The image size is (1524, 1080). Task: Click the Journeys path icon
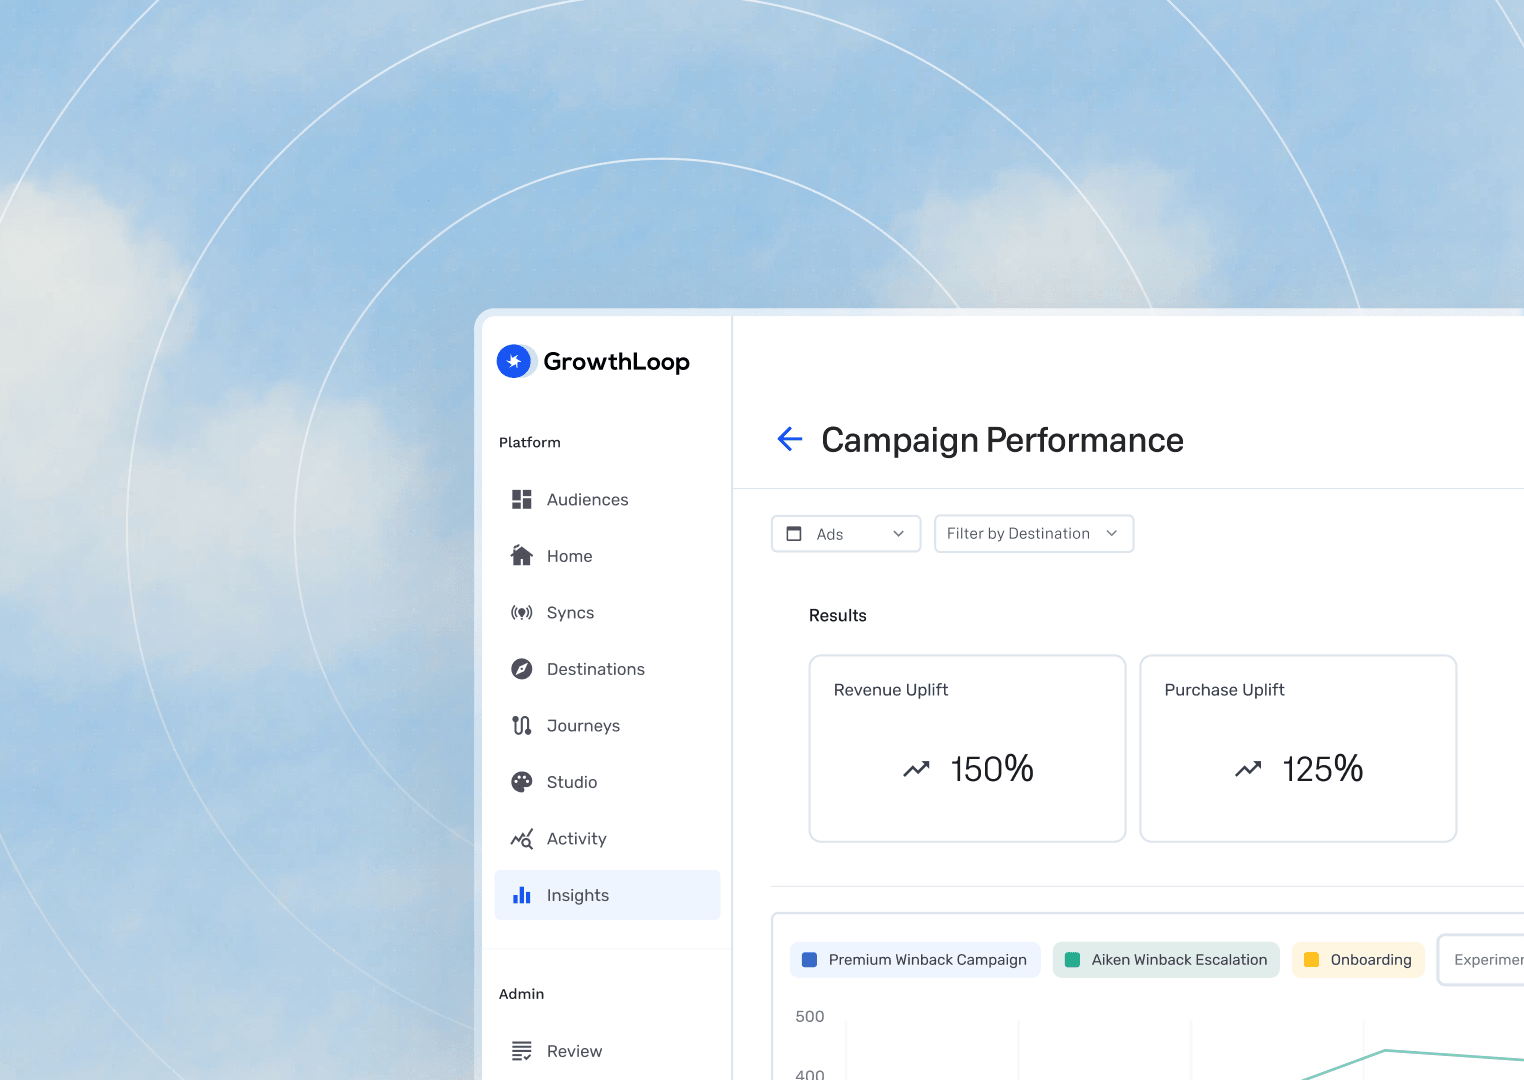521,726
